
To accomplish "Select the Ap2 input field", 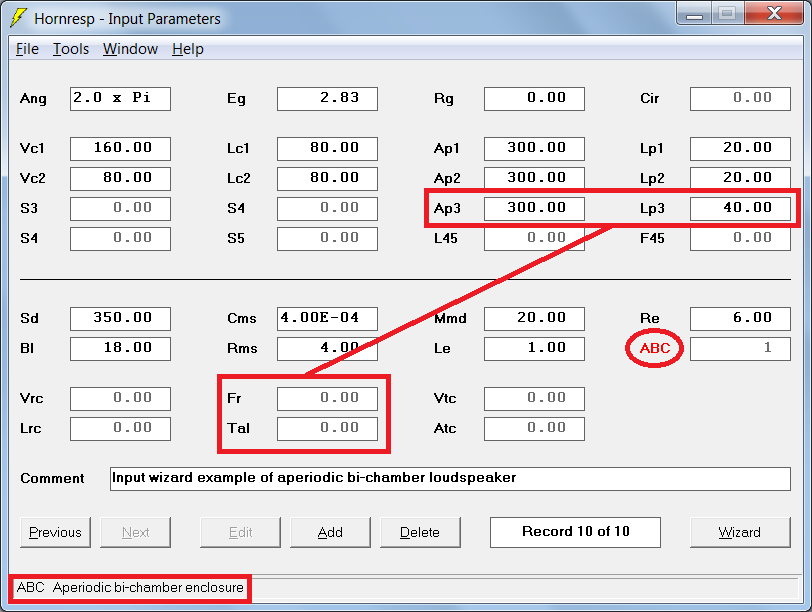I will 534,179.
